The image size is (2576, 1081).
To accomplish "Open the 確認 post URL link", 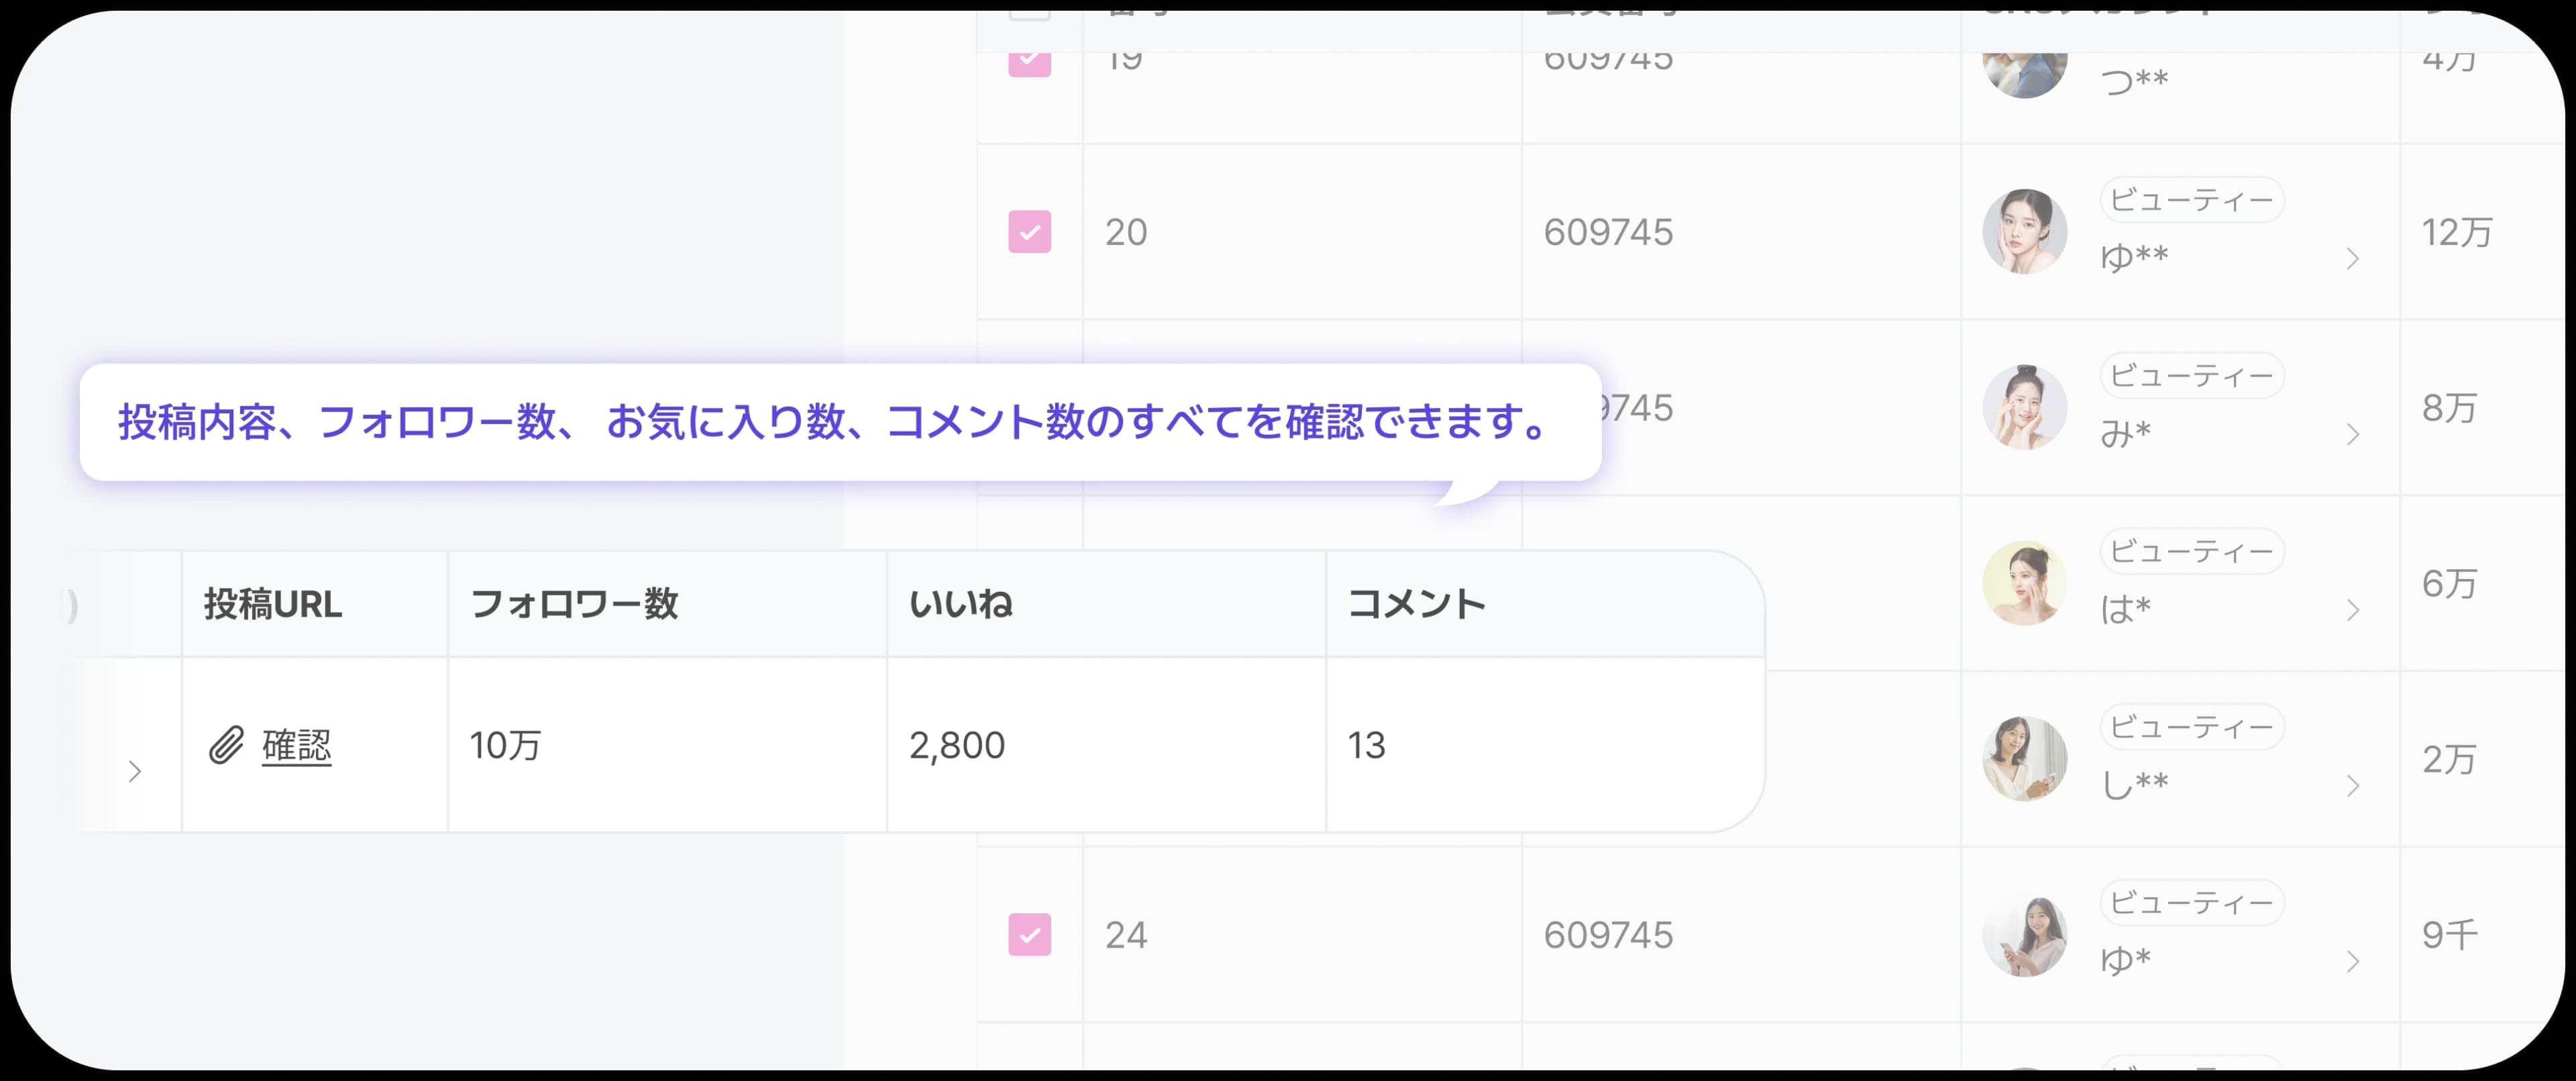I will click(x=296, y=745).
